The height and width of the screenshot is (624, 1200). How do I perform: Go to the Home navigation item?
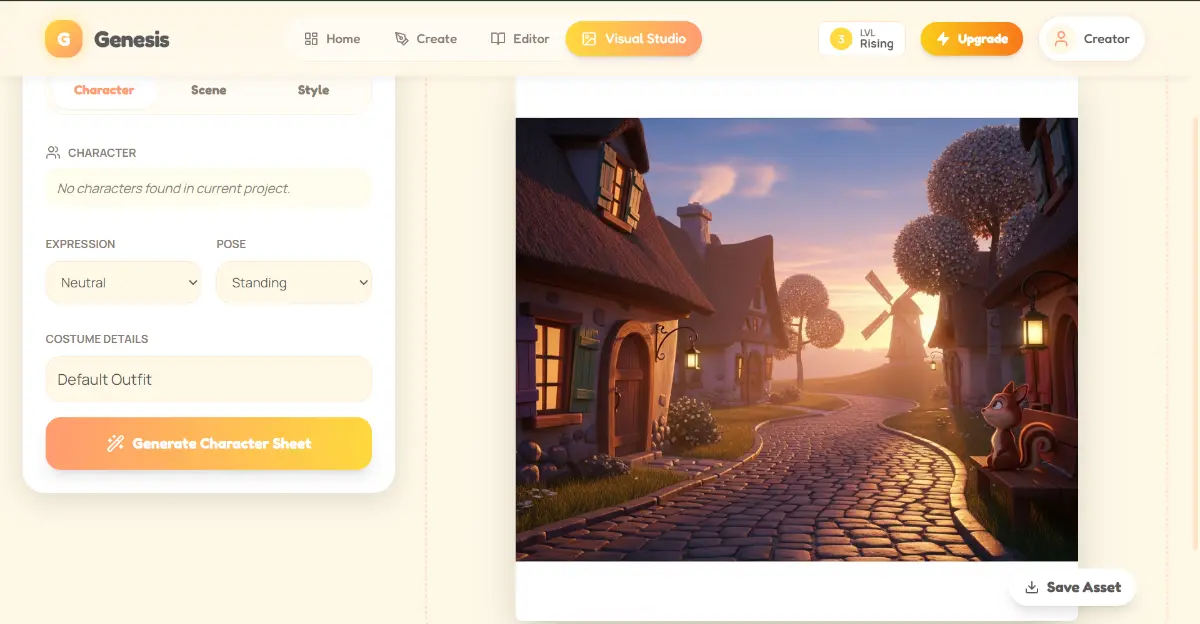click(332, 39)
